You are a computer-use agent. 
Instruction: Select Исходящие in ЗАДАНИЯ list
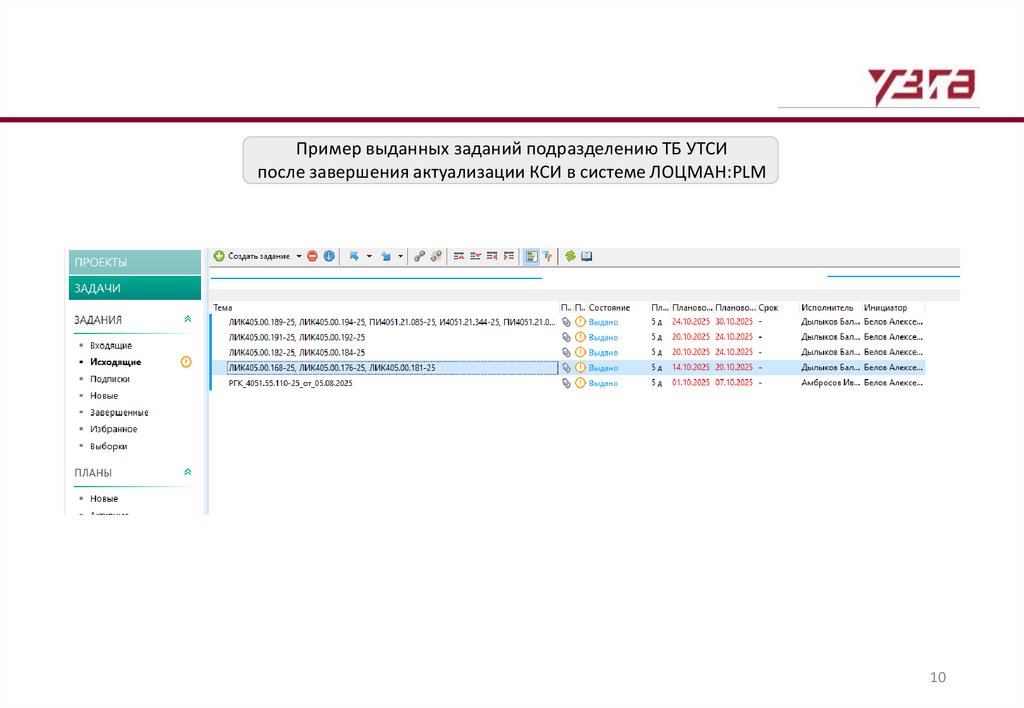point(116,362)
